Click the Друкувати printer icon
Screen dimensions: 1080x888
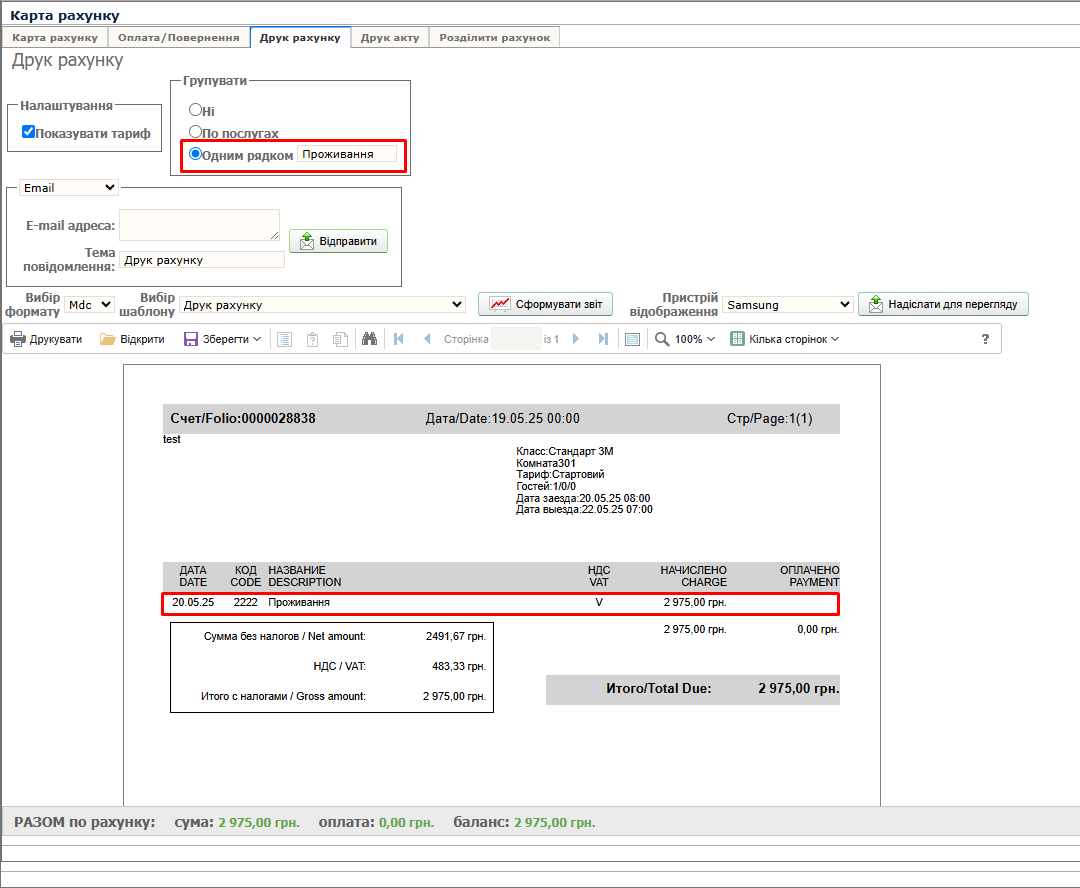[x=18, y=339]
